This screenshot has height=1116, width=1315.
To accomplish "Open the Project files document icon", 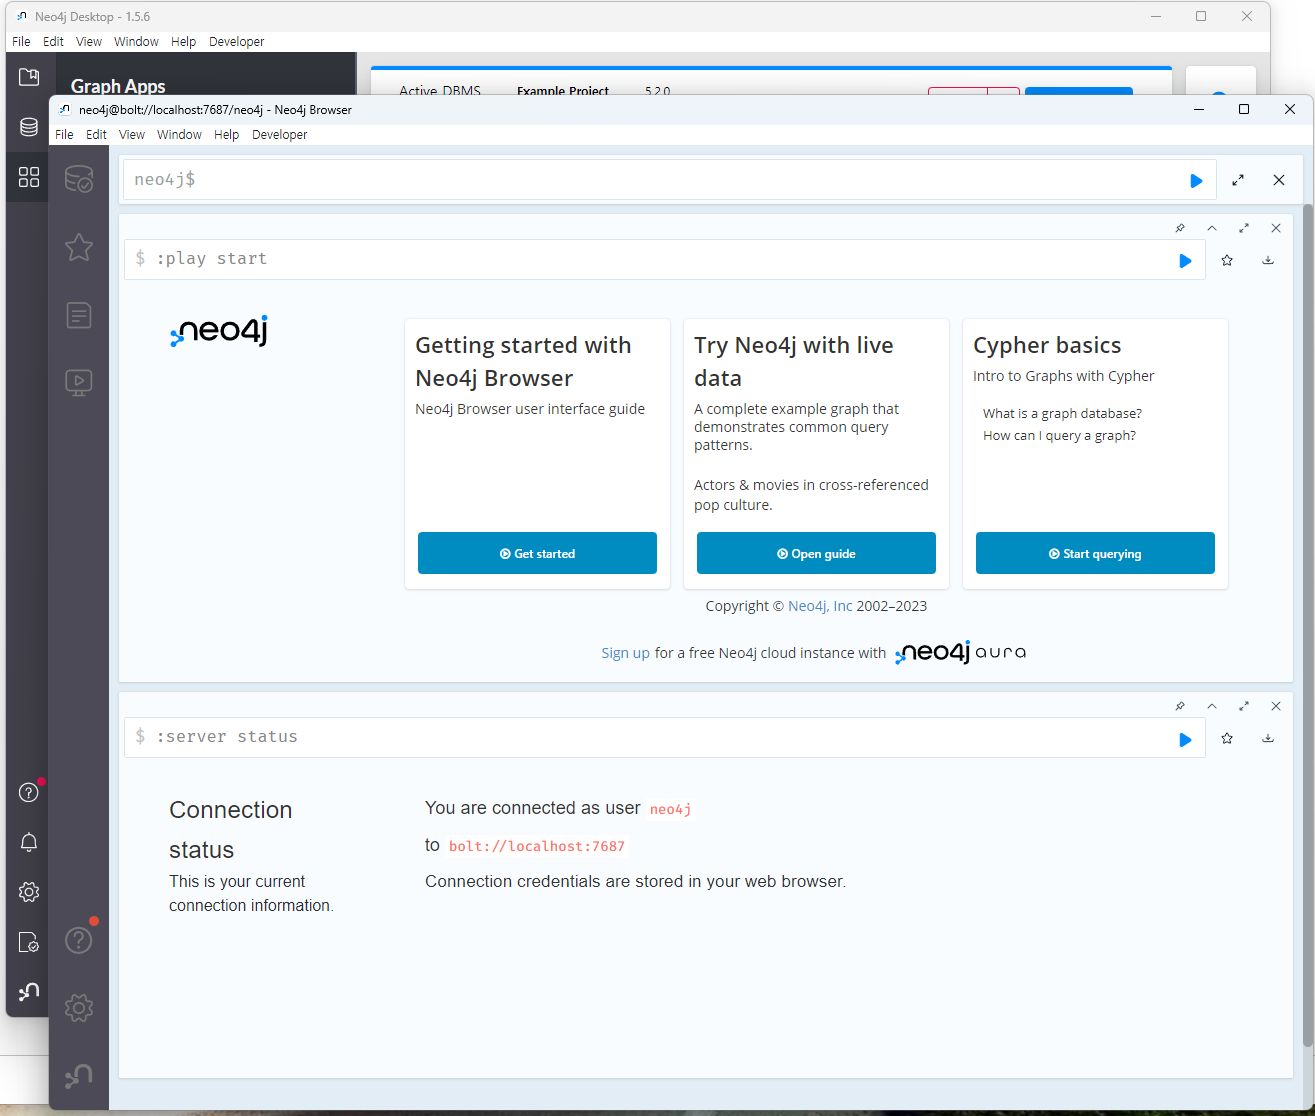I will [79, 315].
